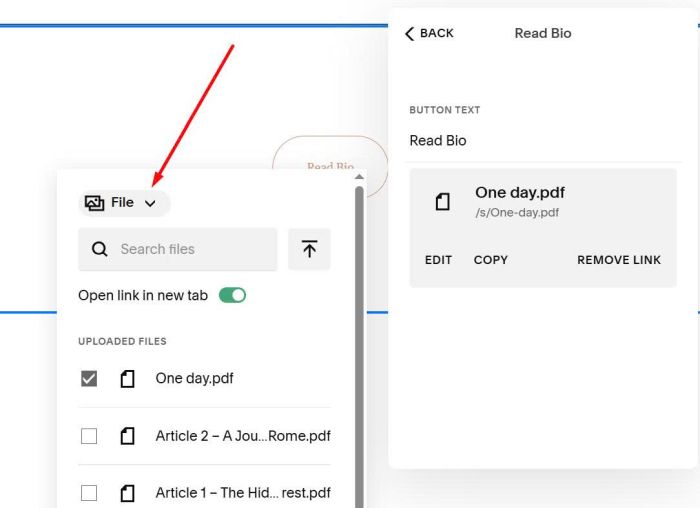The width and height of the screenshot is (700, 508).
Task: Click the Search files field
Action: [x=178, y=249]
